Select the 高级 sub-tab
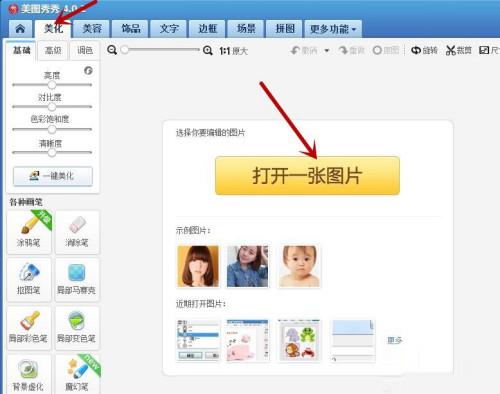500x394 pixels. coord(53,50)
